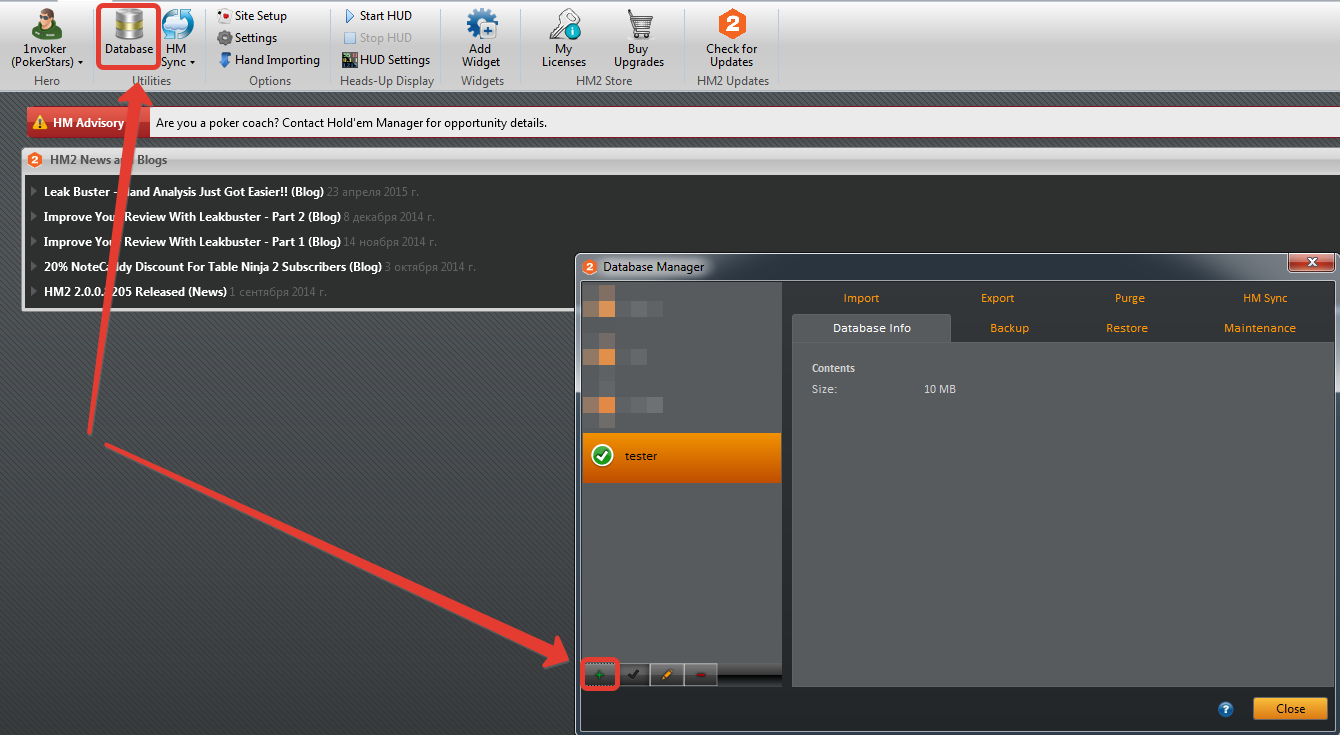Expand HM2 2.0.0.205 Released news item
Screen dimensions: 1340x735
(35, 291)
